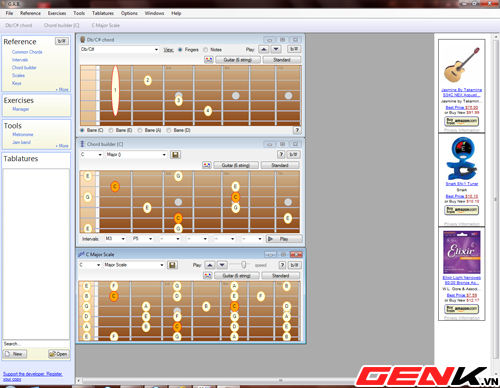Play chord downward arrow in Db/C# chord
Screen dimensions: 500x388
coord(276,49)
